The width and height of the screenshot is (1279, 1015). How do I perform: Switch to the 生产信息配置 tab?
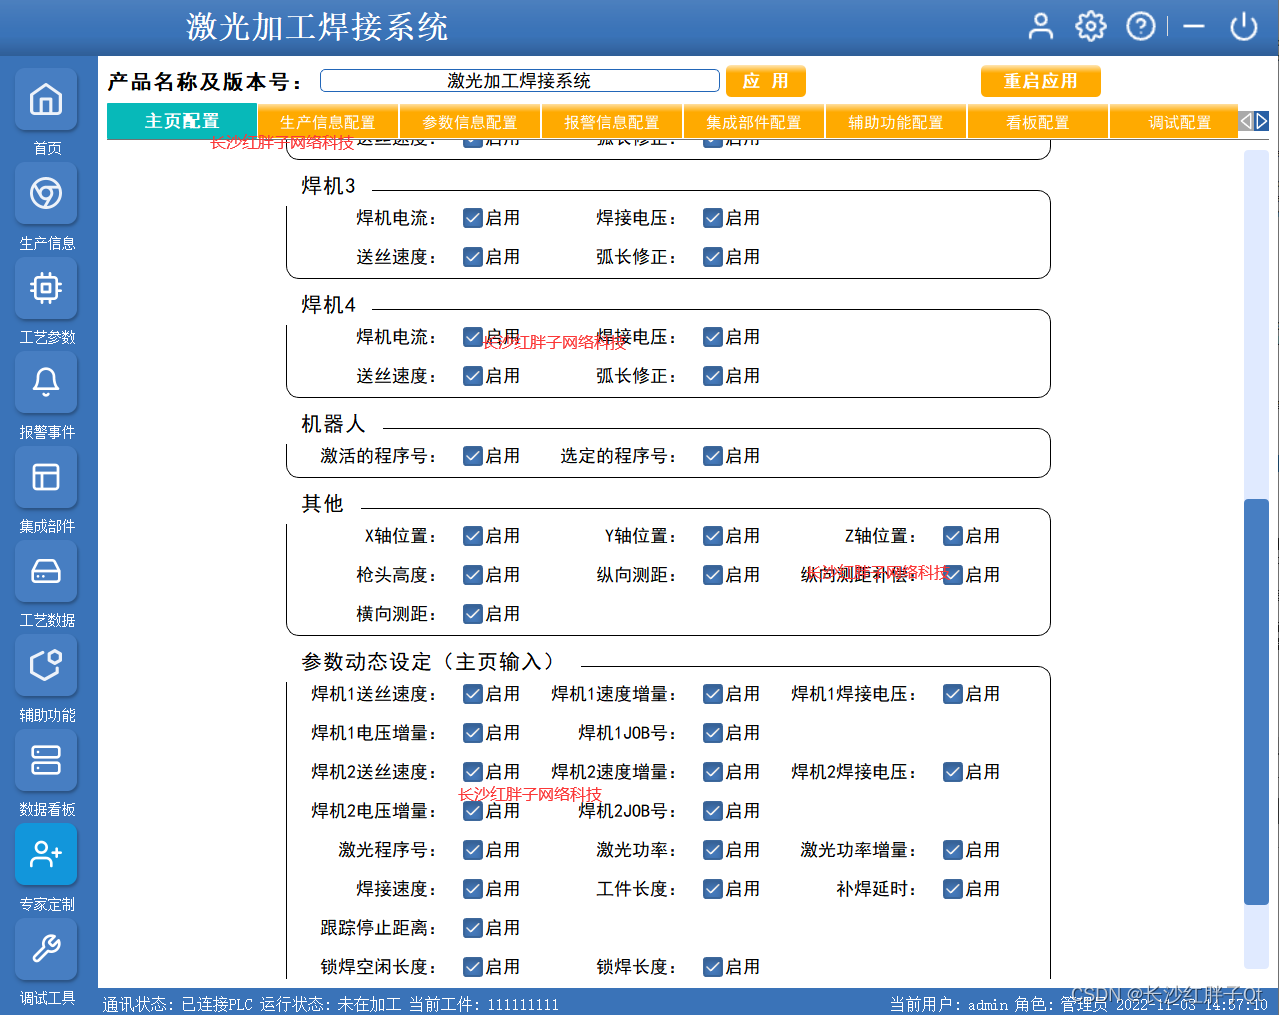(x=328, y=122)
